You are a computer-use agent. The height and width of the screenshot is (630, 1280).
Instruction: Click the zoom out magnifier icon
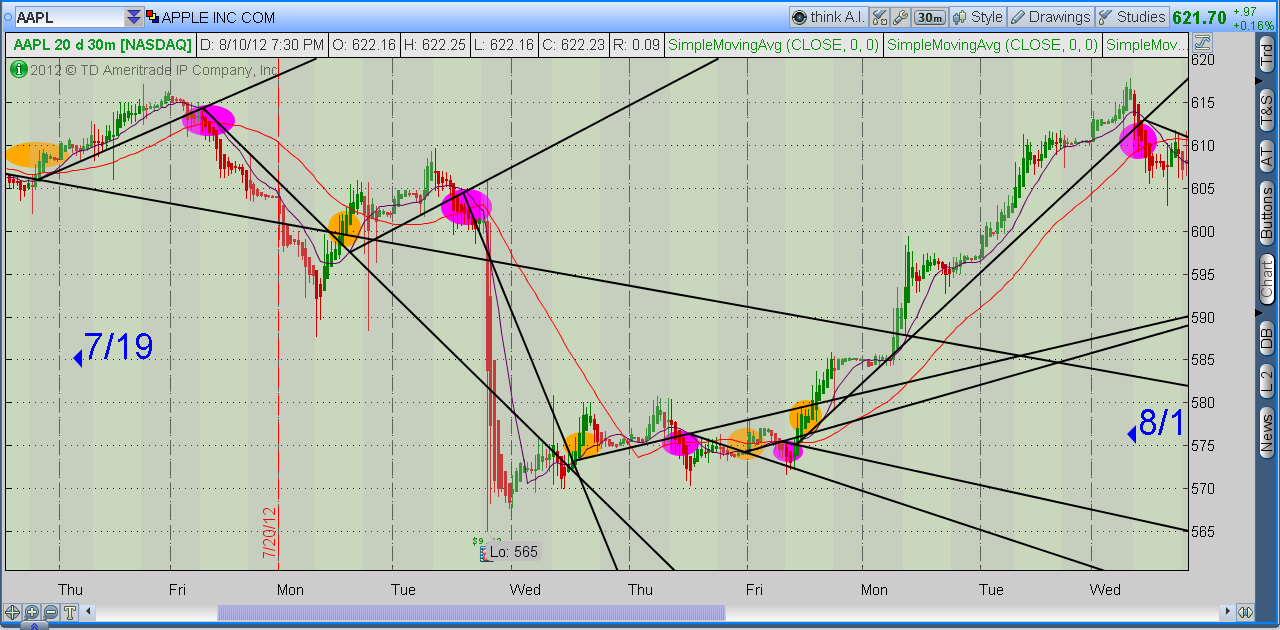coord(50,612)
